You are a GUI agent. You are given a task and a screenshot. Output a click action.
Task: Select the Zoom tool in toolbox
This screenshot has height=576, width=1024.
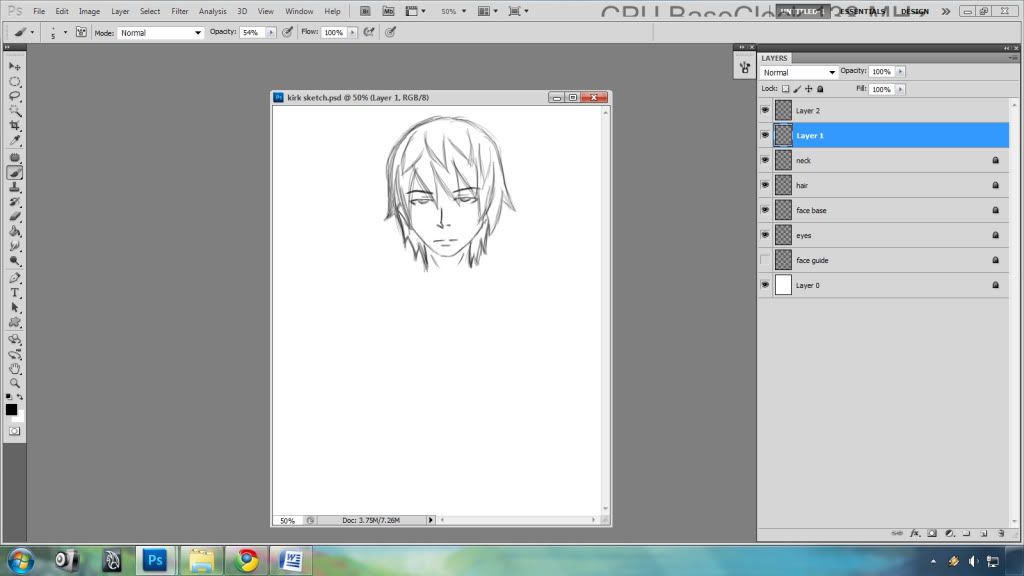click(15, 383)
